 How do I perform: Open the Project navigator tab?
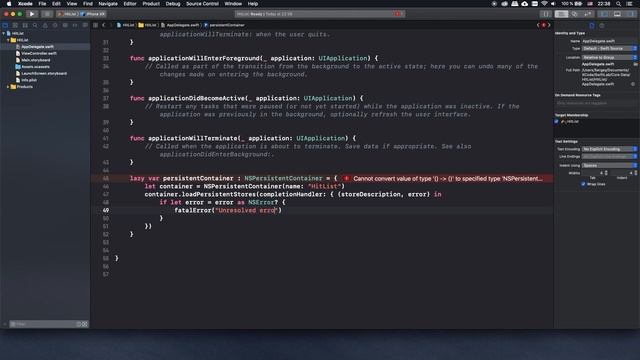[x=5, y=25]
